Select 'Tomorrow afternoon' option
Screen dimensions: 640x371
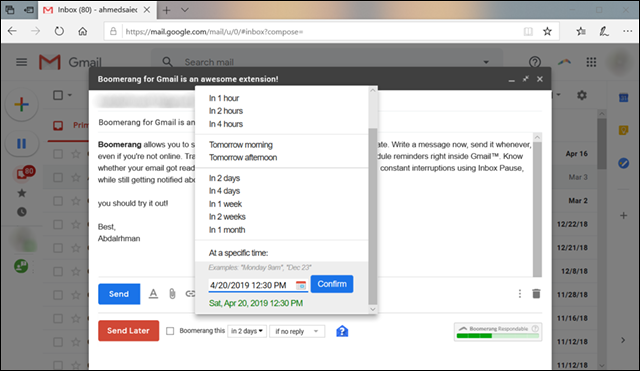click(243, 157)
